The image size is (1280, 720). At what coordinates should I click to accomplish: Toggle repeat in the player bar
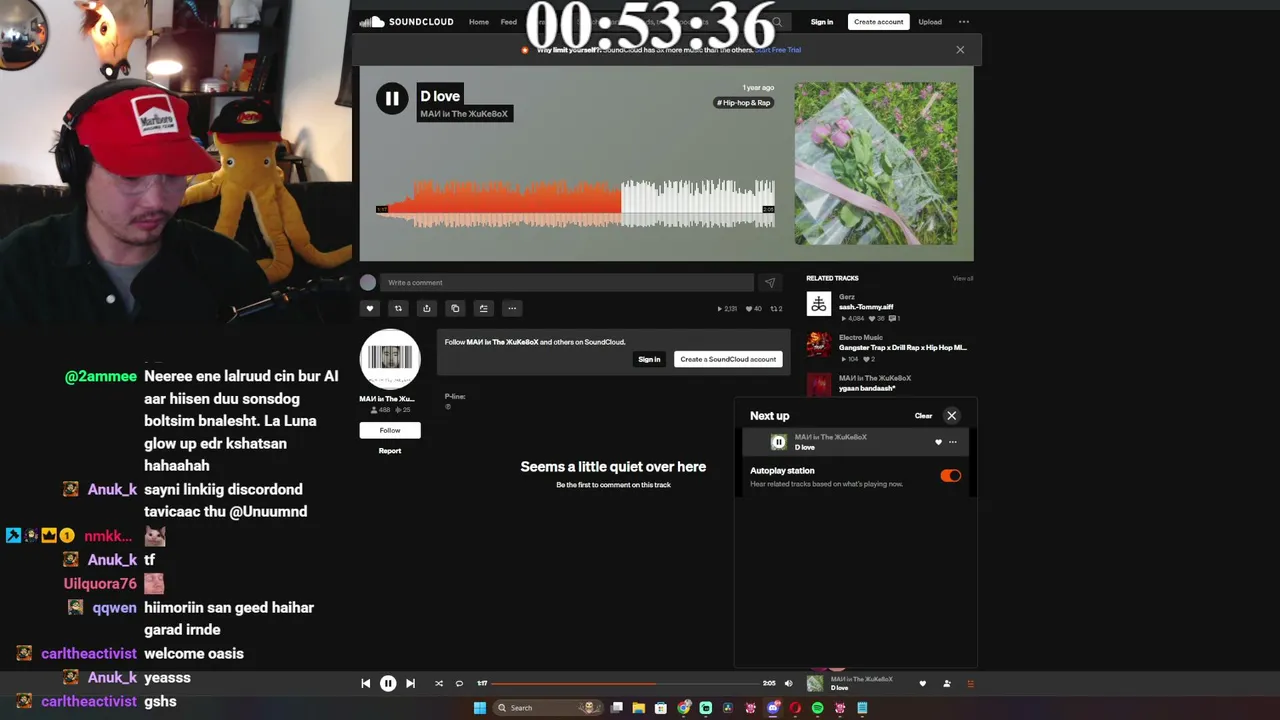click(x=459, y=684)
